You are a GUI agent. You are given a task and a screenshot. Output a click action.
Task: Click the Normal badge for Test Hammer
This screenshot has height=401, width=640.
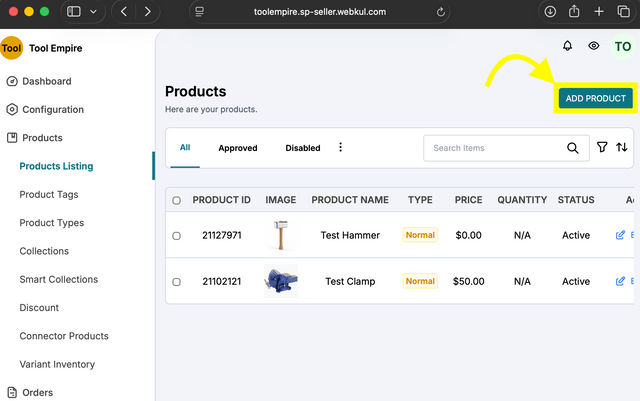pyautogui.click(x=420, y=235)
